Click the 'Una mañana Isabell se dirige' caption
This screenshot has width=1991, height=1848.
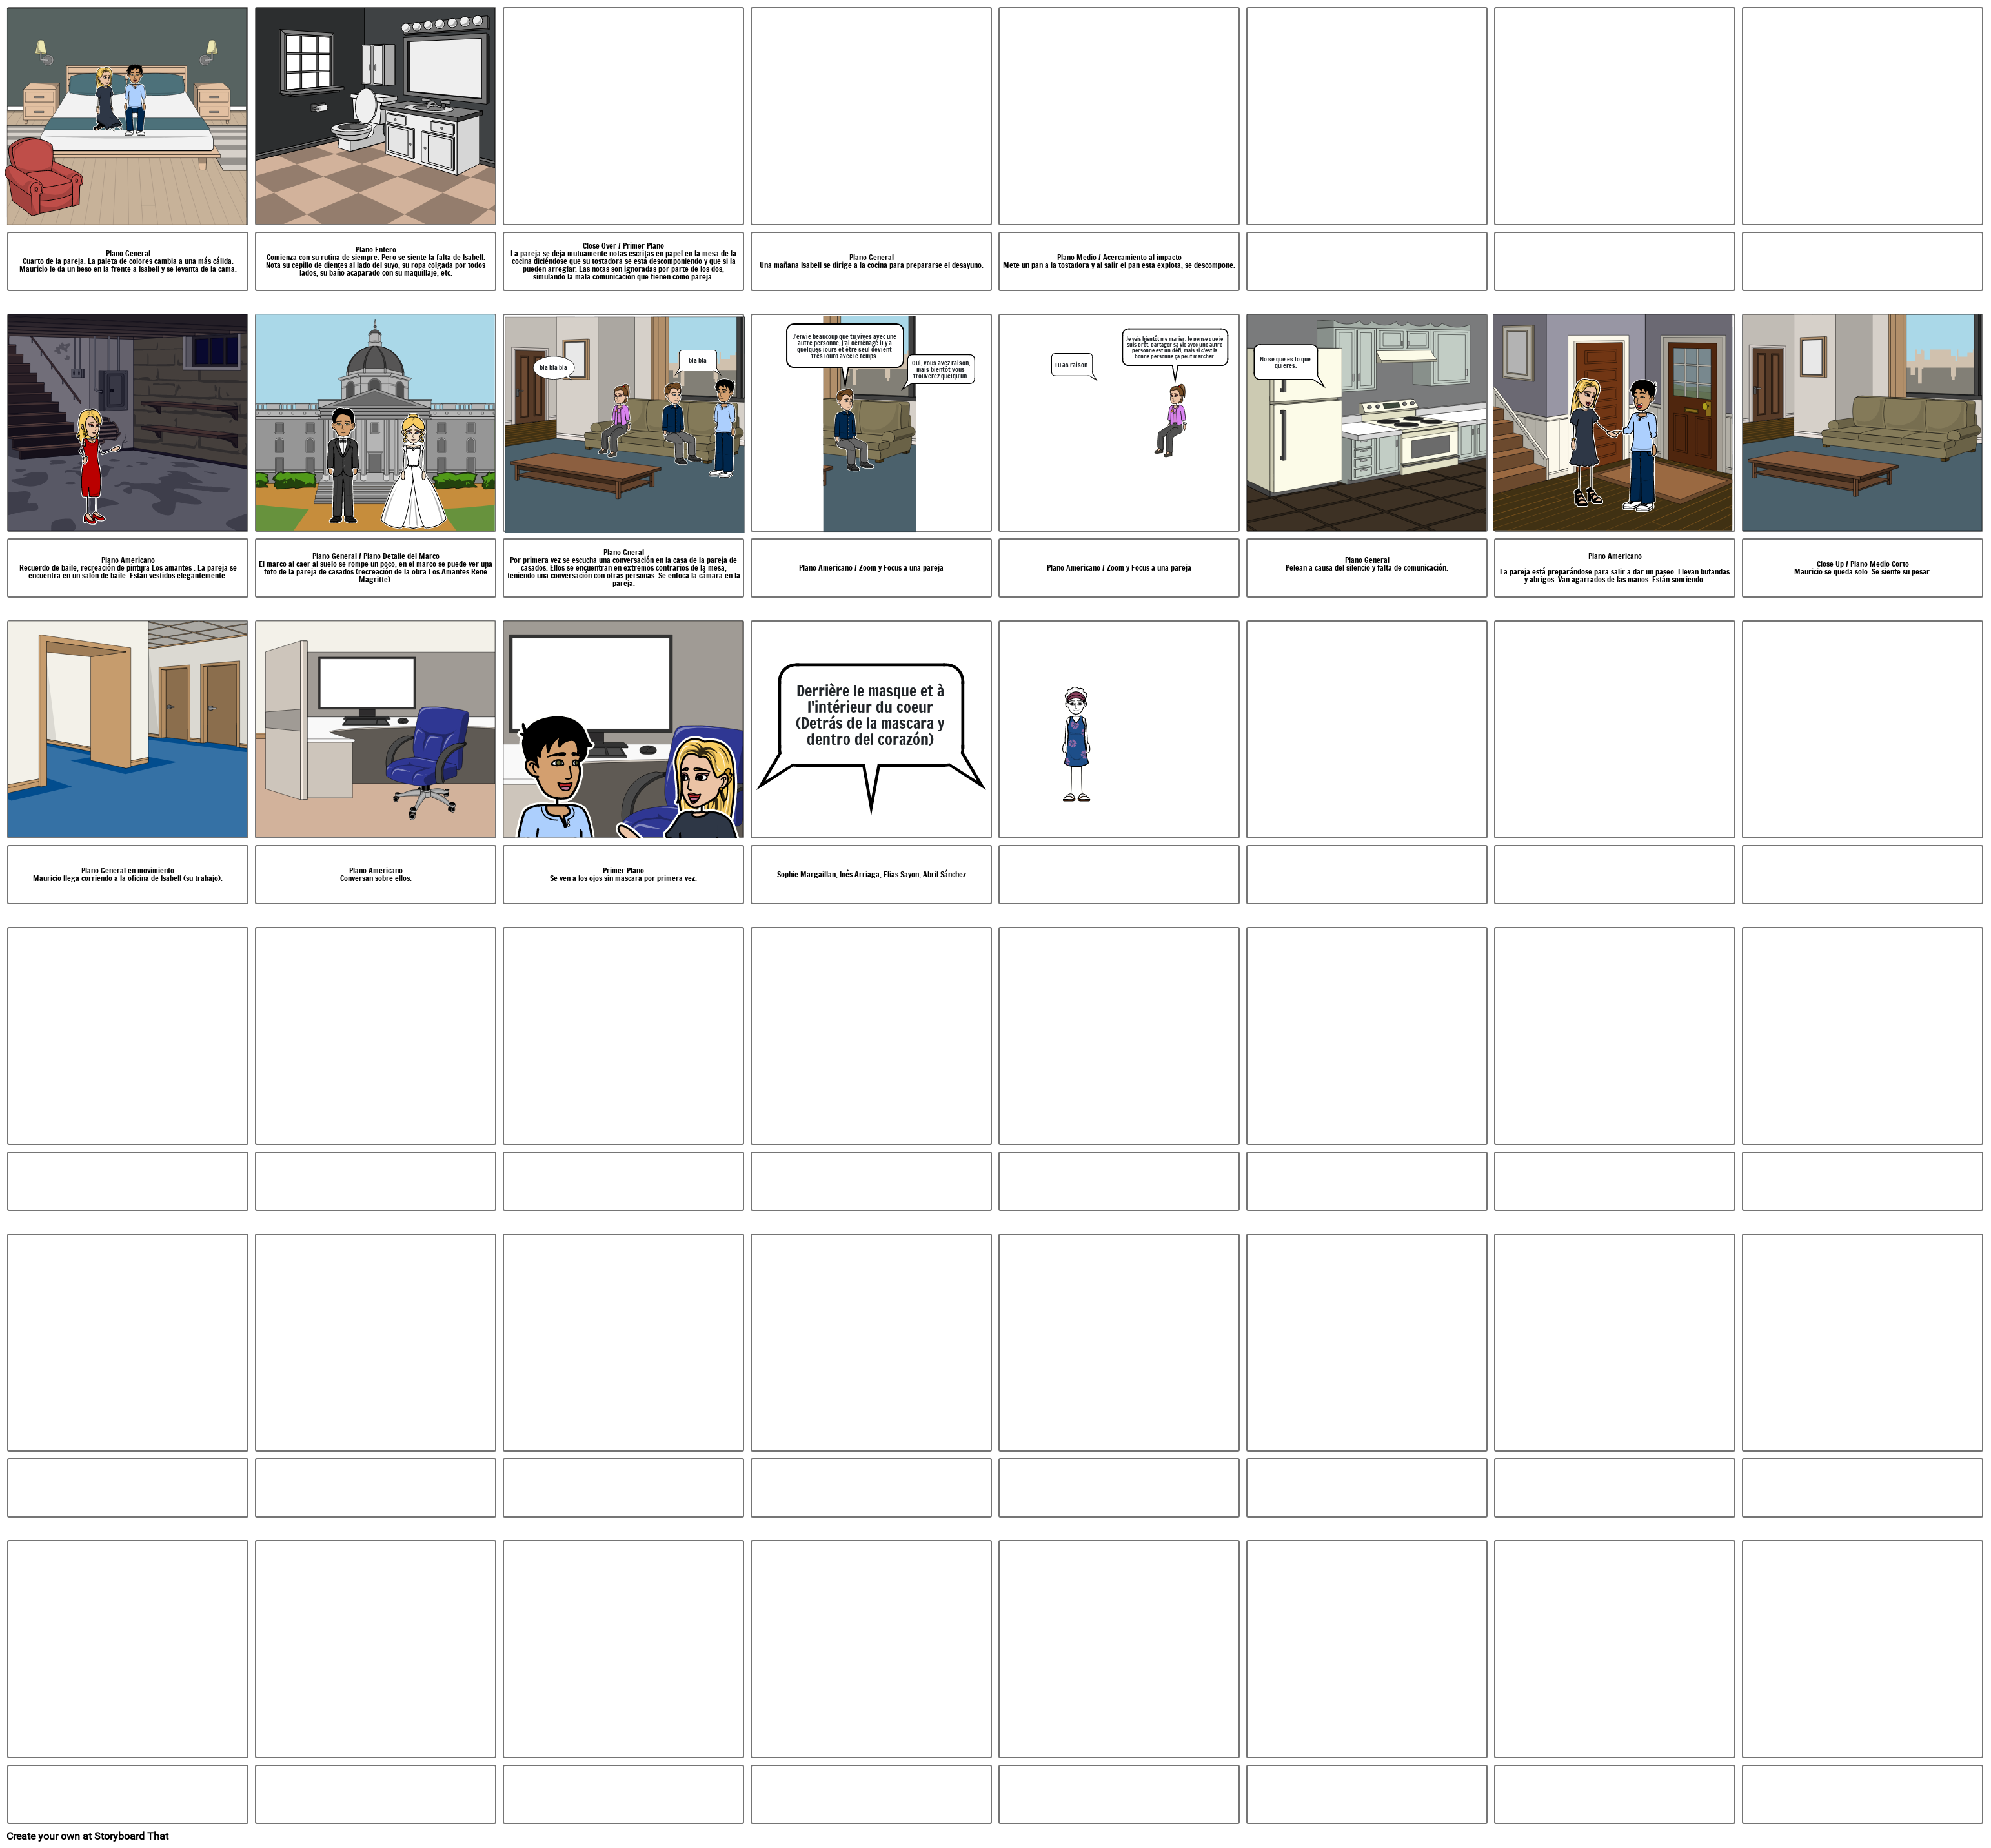(x=871, y=262)
